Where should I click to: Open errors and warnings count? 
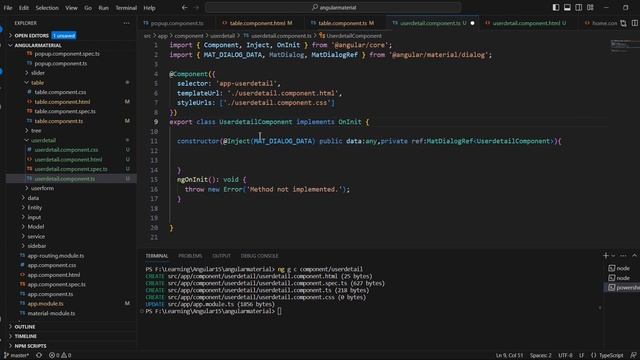(x=60, y=355)
